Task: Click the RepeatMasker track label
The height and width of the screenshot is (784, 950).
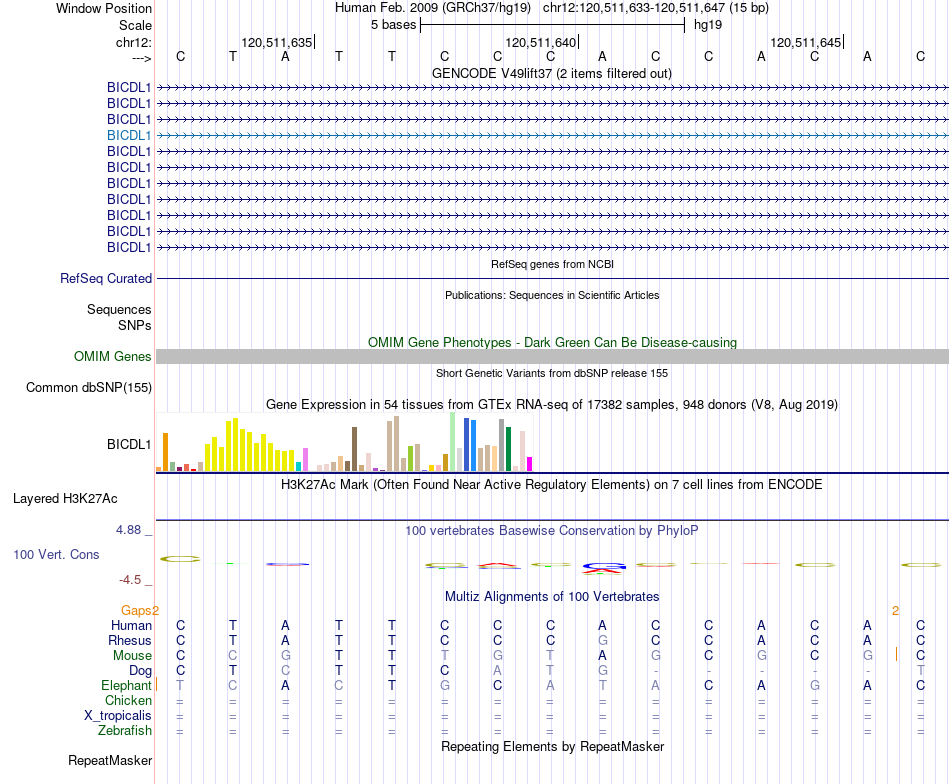Action: click(x=110, y=760)
